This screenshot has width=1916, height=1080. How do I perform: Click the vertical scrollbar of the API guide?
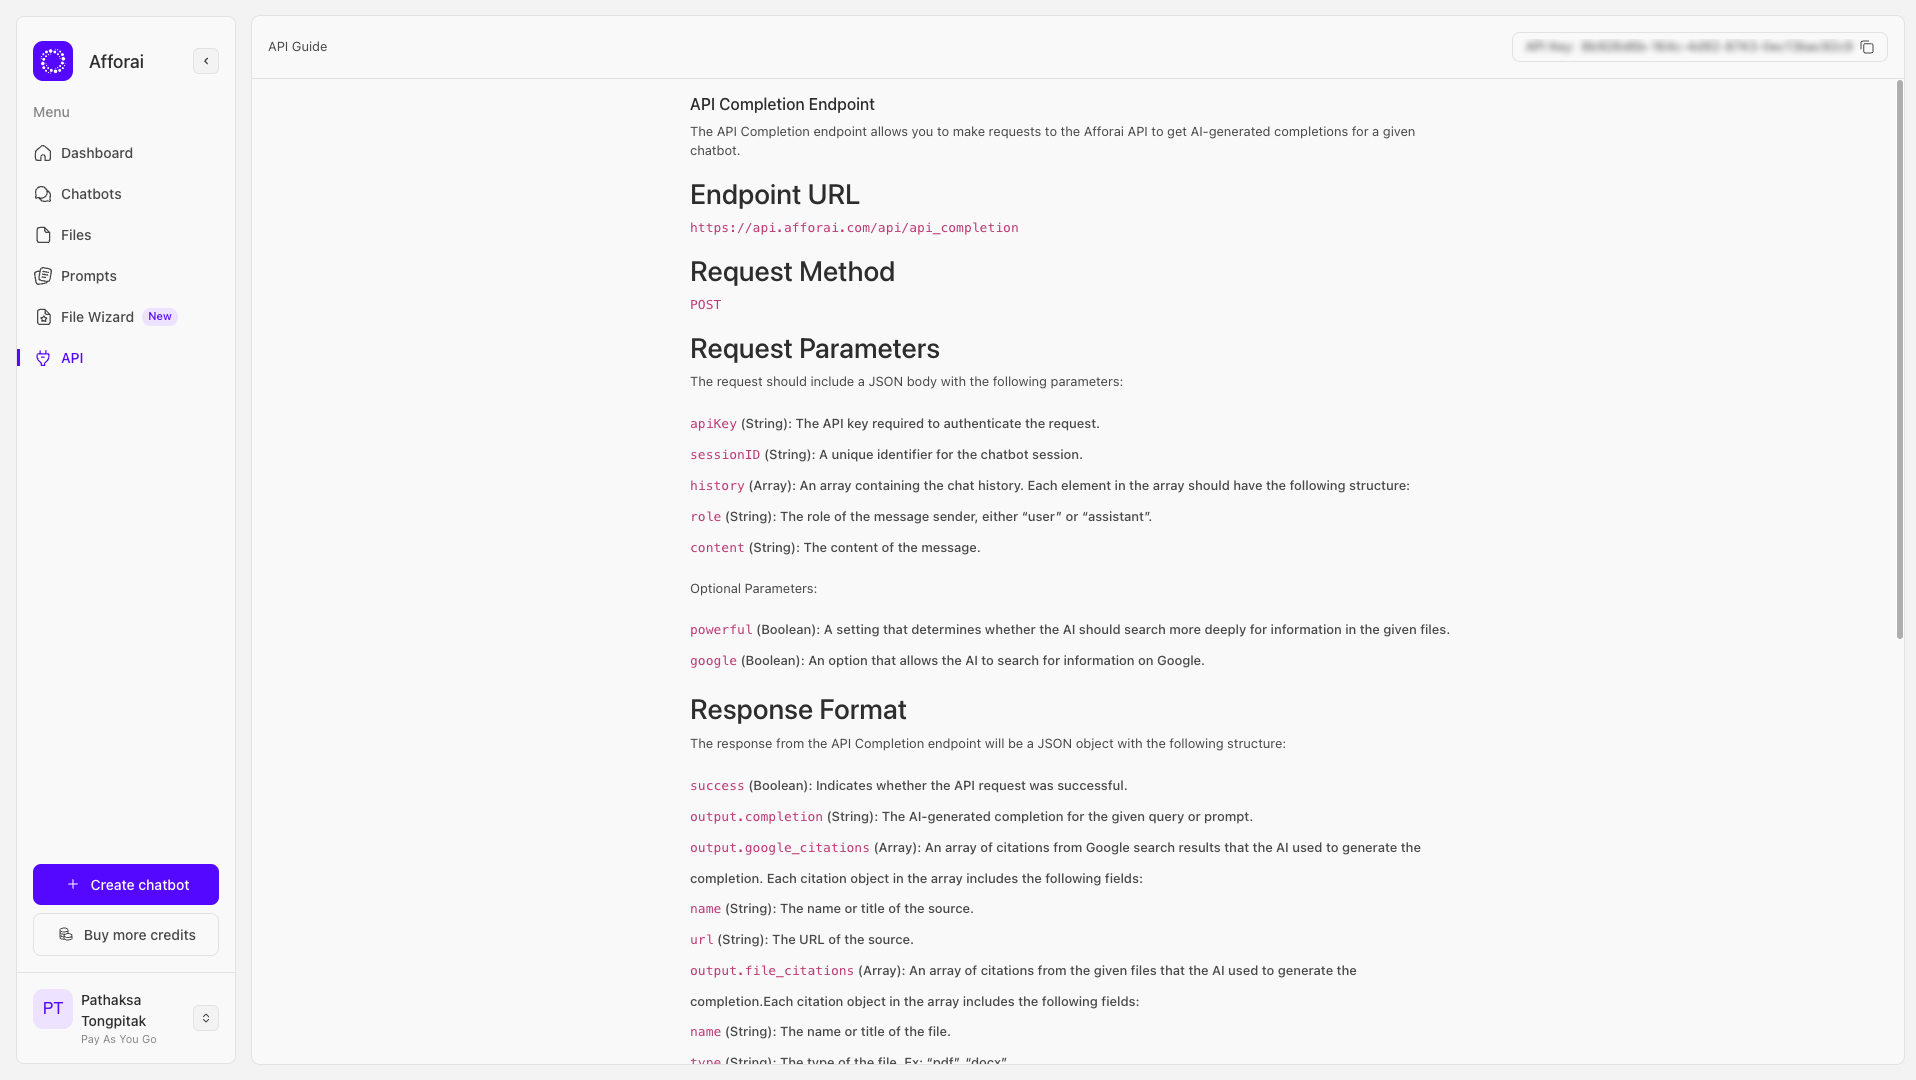1899,360
